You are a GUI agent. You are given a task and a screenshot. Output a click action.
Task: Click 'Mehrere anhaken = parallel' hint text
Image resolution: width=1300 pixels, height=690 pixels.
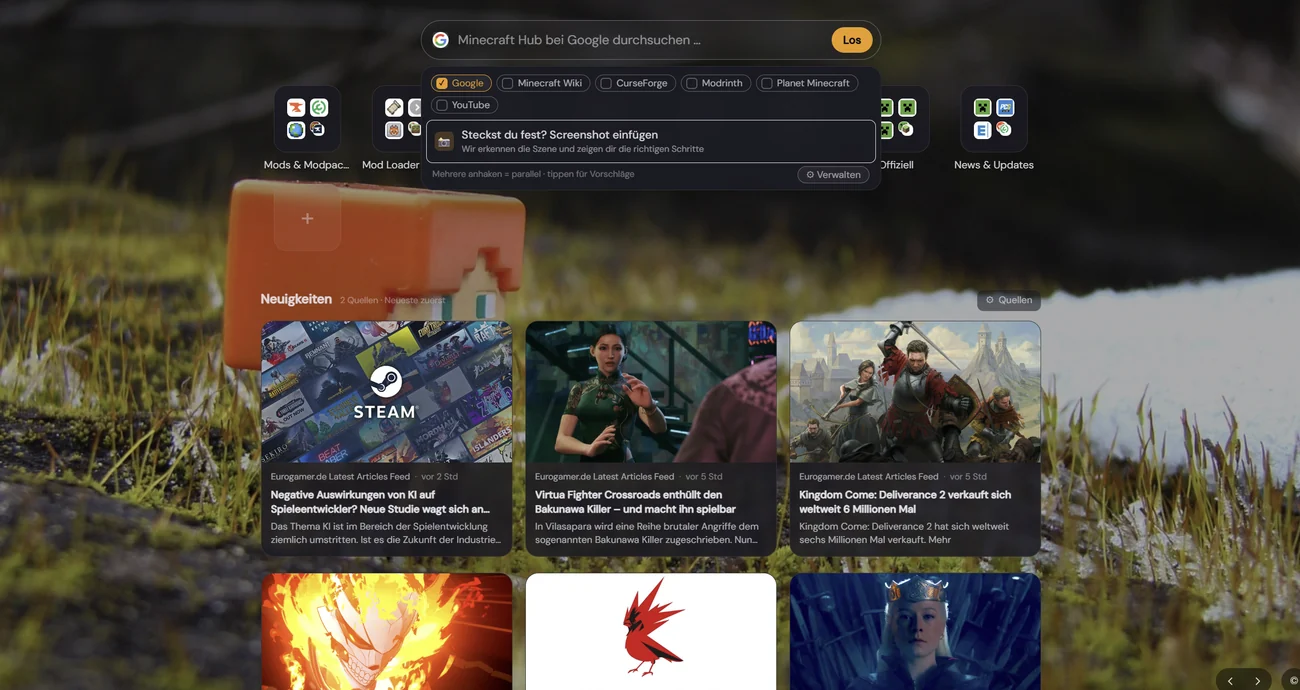point(533,174)
